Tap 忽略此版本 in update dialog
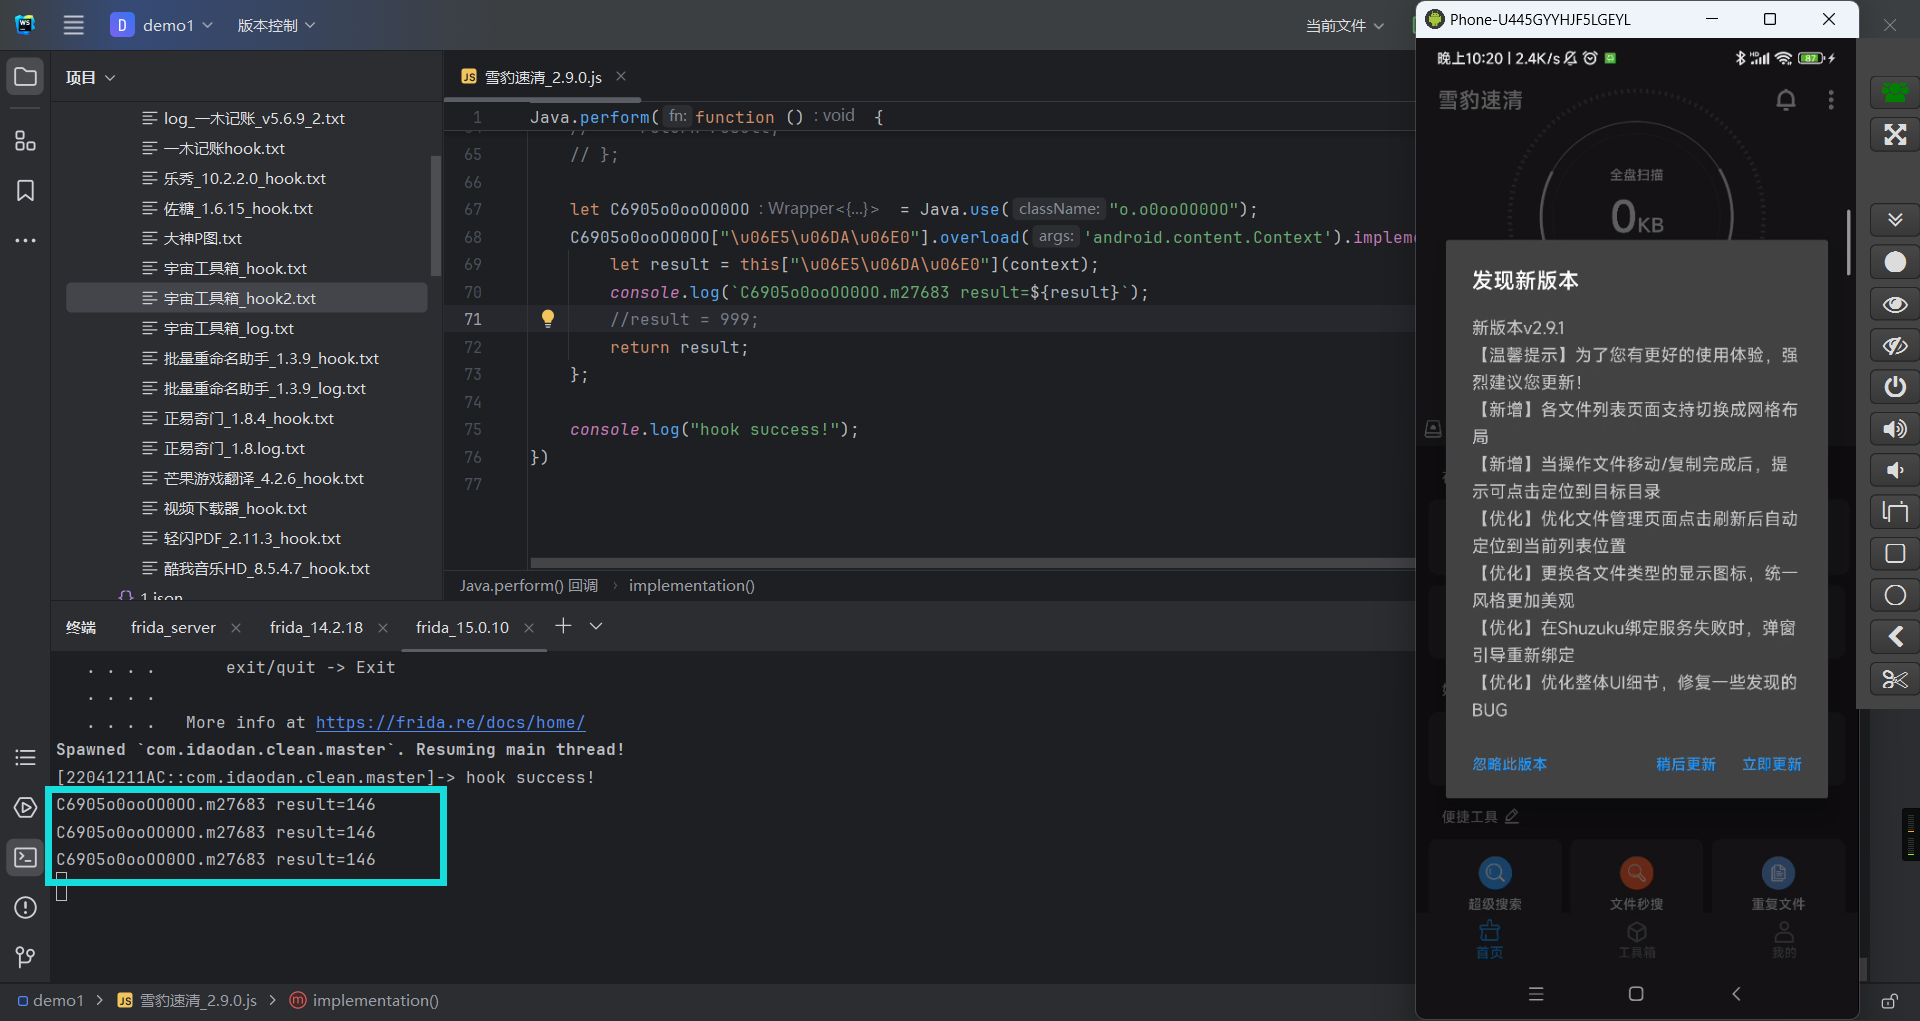This screenshot has height=1021, width=1920. pyautogui.click(x=1509, y=764)
